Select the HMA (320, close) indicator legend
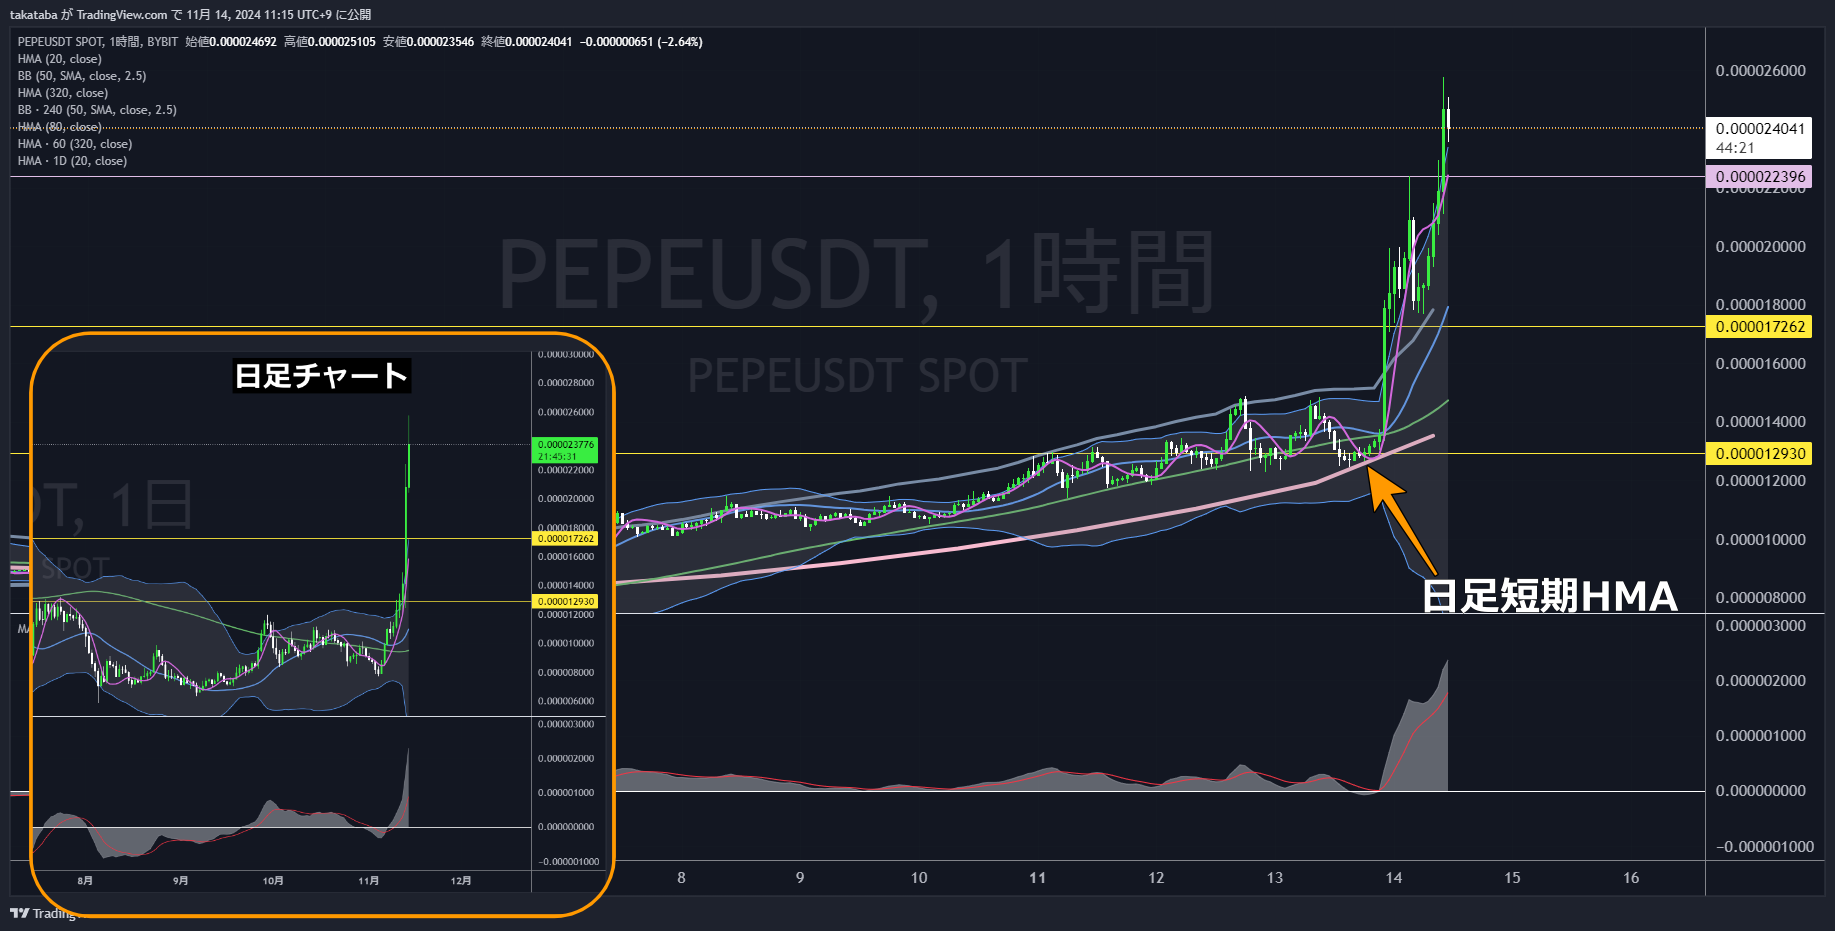 coord(63,93)
